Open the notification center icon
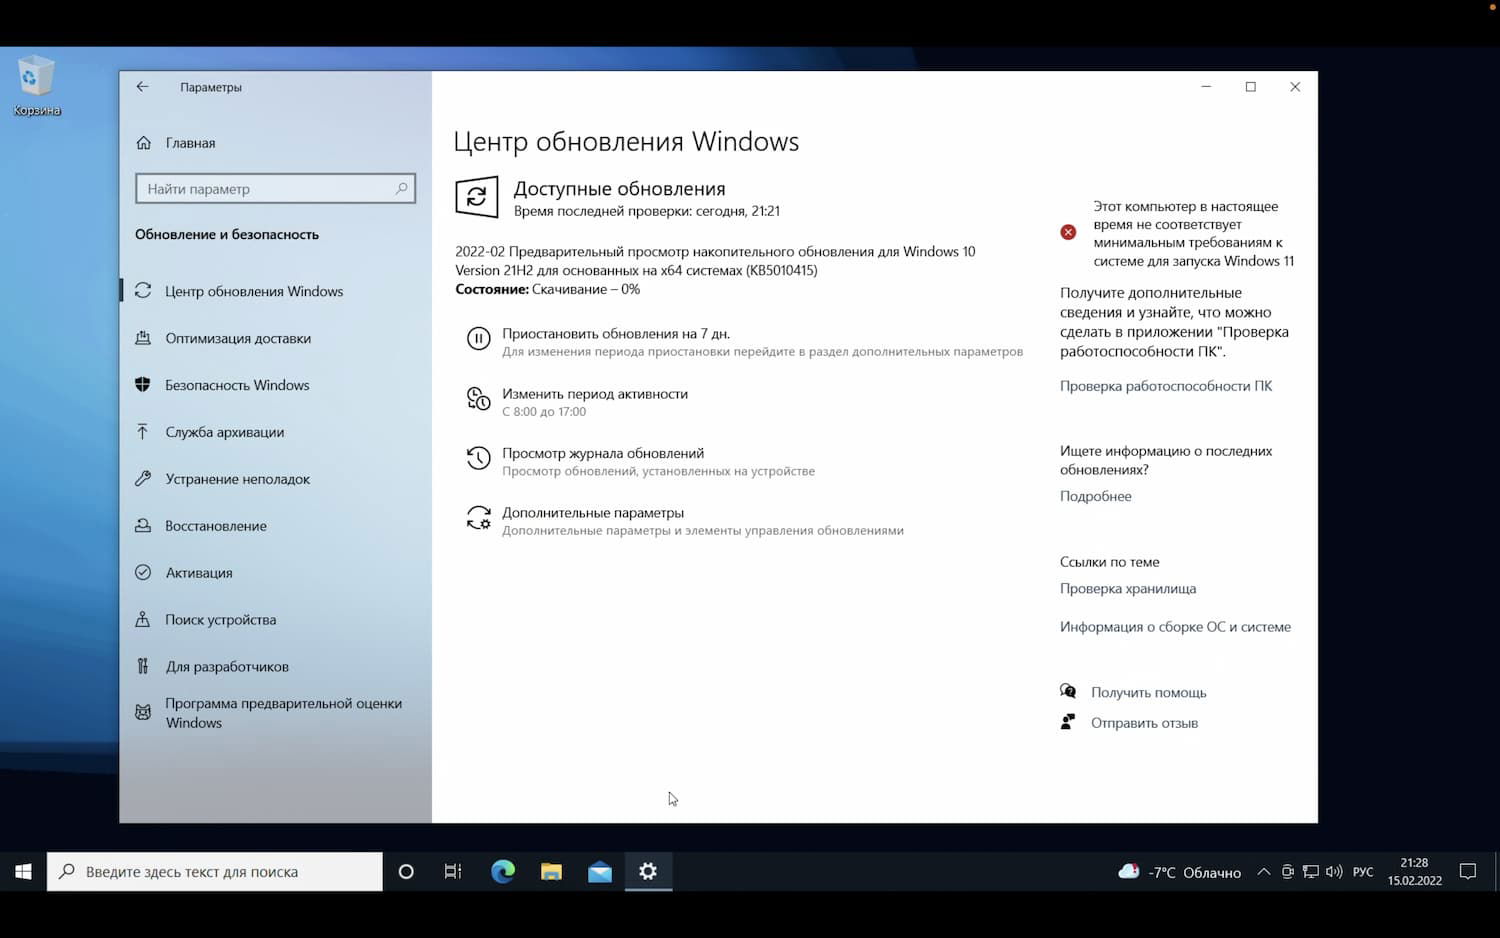Image resolution: width=1500 pixels, height=938 pixels. (x=1468, y=872)
